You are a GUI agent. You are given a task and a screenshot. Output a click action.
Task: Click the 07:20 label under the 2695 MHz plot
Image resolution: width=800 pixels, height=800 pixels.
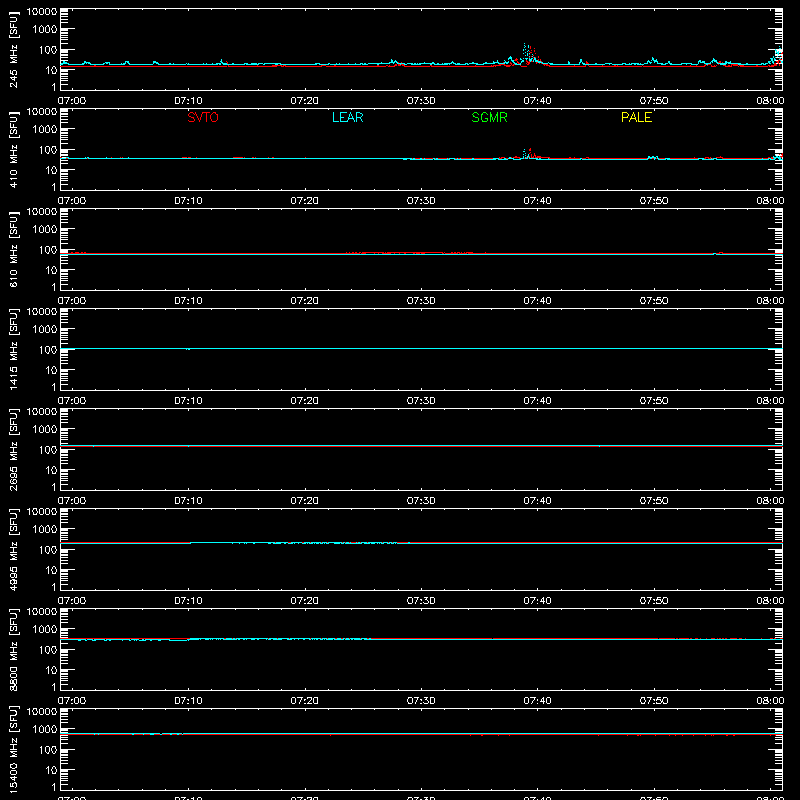tap(305, 501)
